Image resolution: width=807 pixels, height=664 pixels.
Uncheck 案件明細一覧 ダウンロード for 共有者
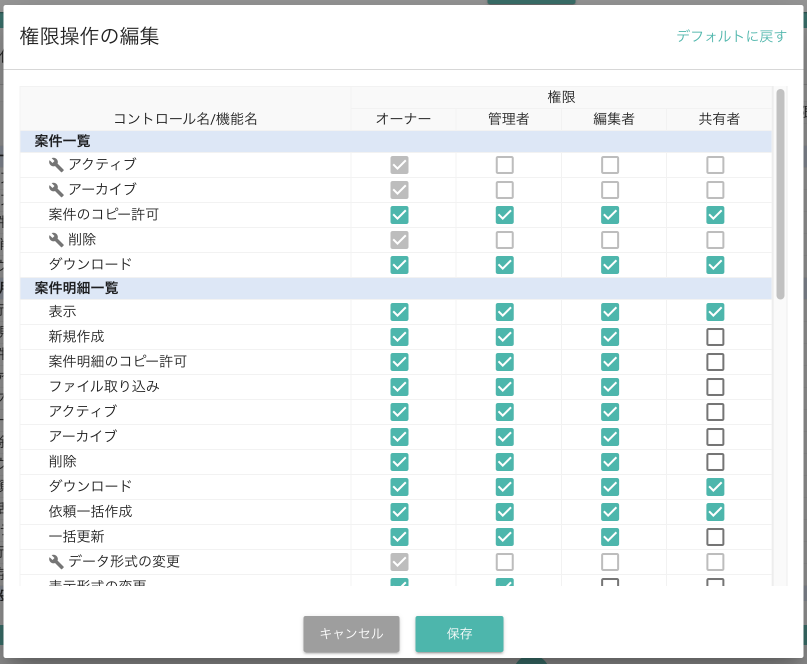715,487
